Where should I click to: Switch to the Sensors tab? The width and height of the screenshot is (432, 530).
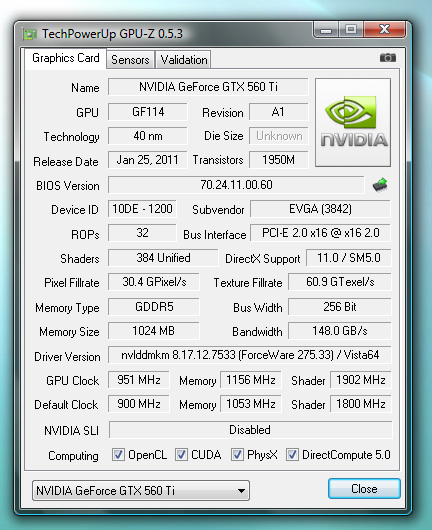point(130,60)
